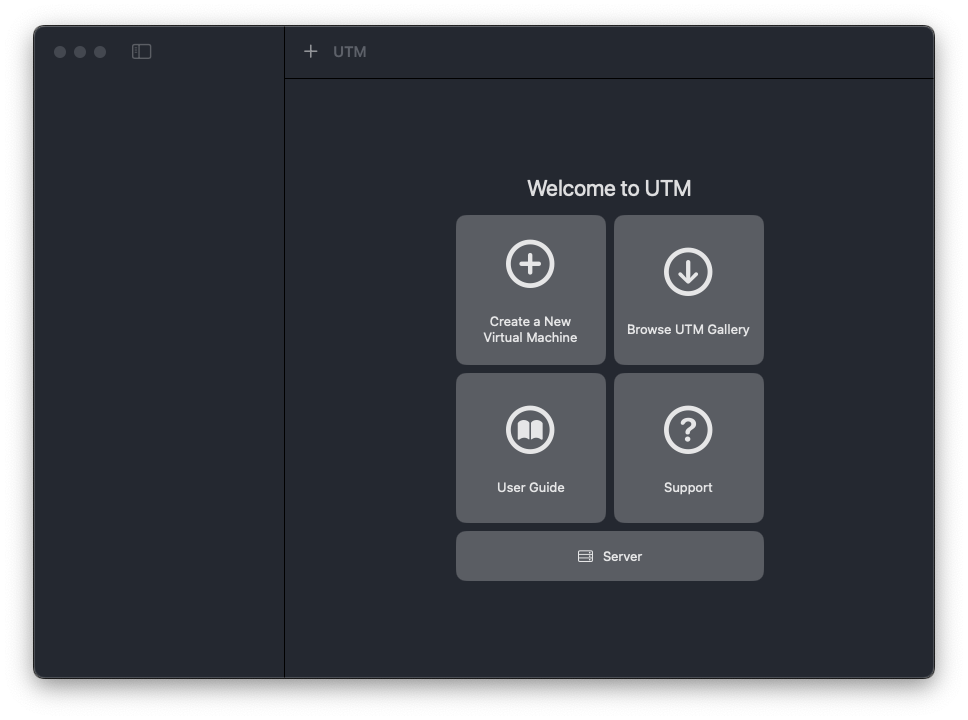Click Create a New Virtual Machine card
This screenshot has width=968, height=720.
pos(530,290)
